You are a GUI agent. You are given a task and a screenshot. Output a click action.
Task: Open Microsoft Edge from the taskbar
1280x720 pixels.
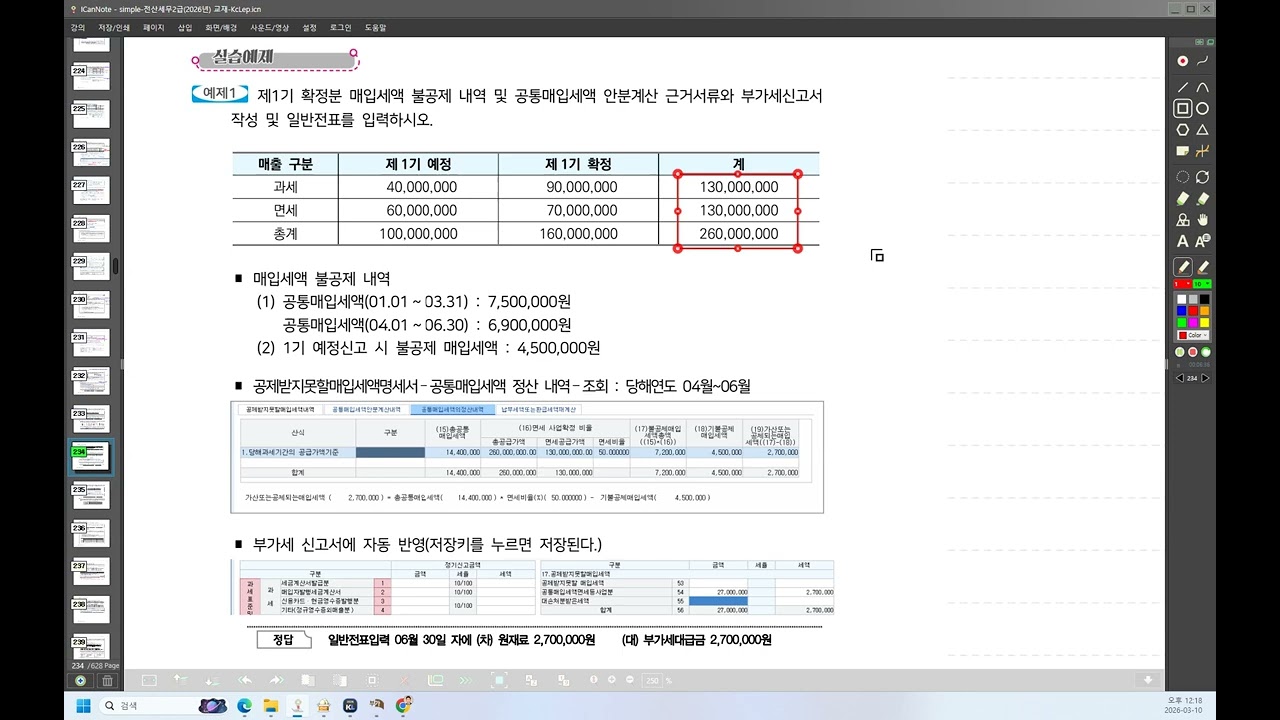[244, 706]
